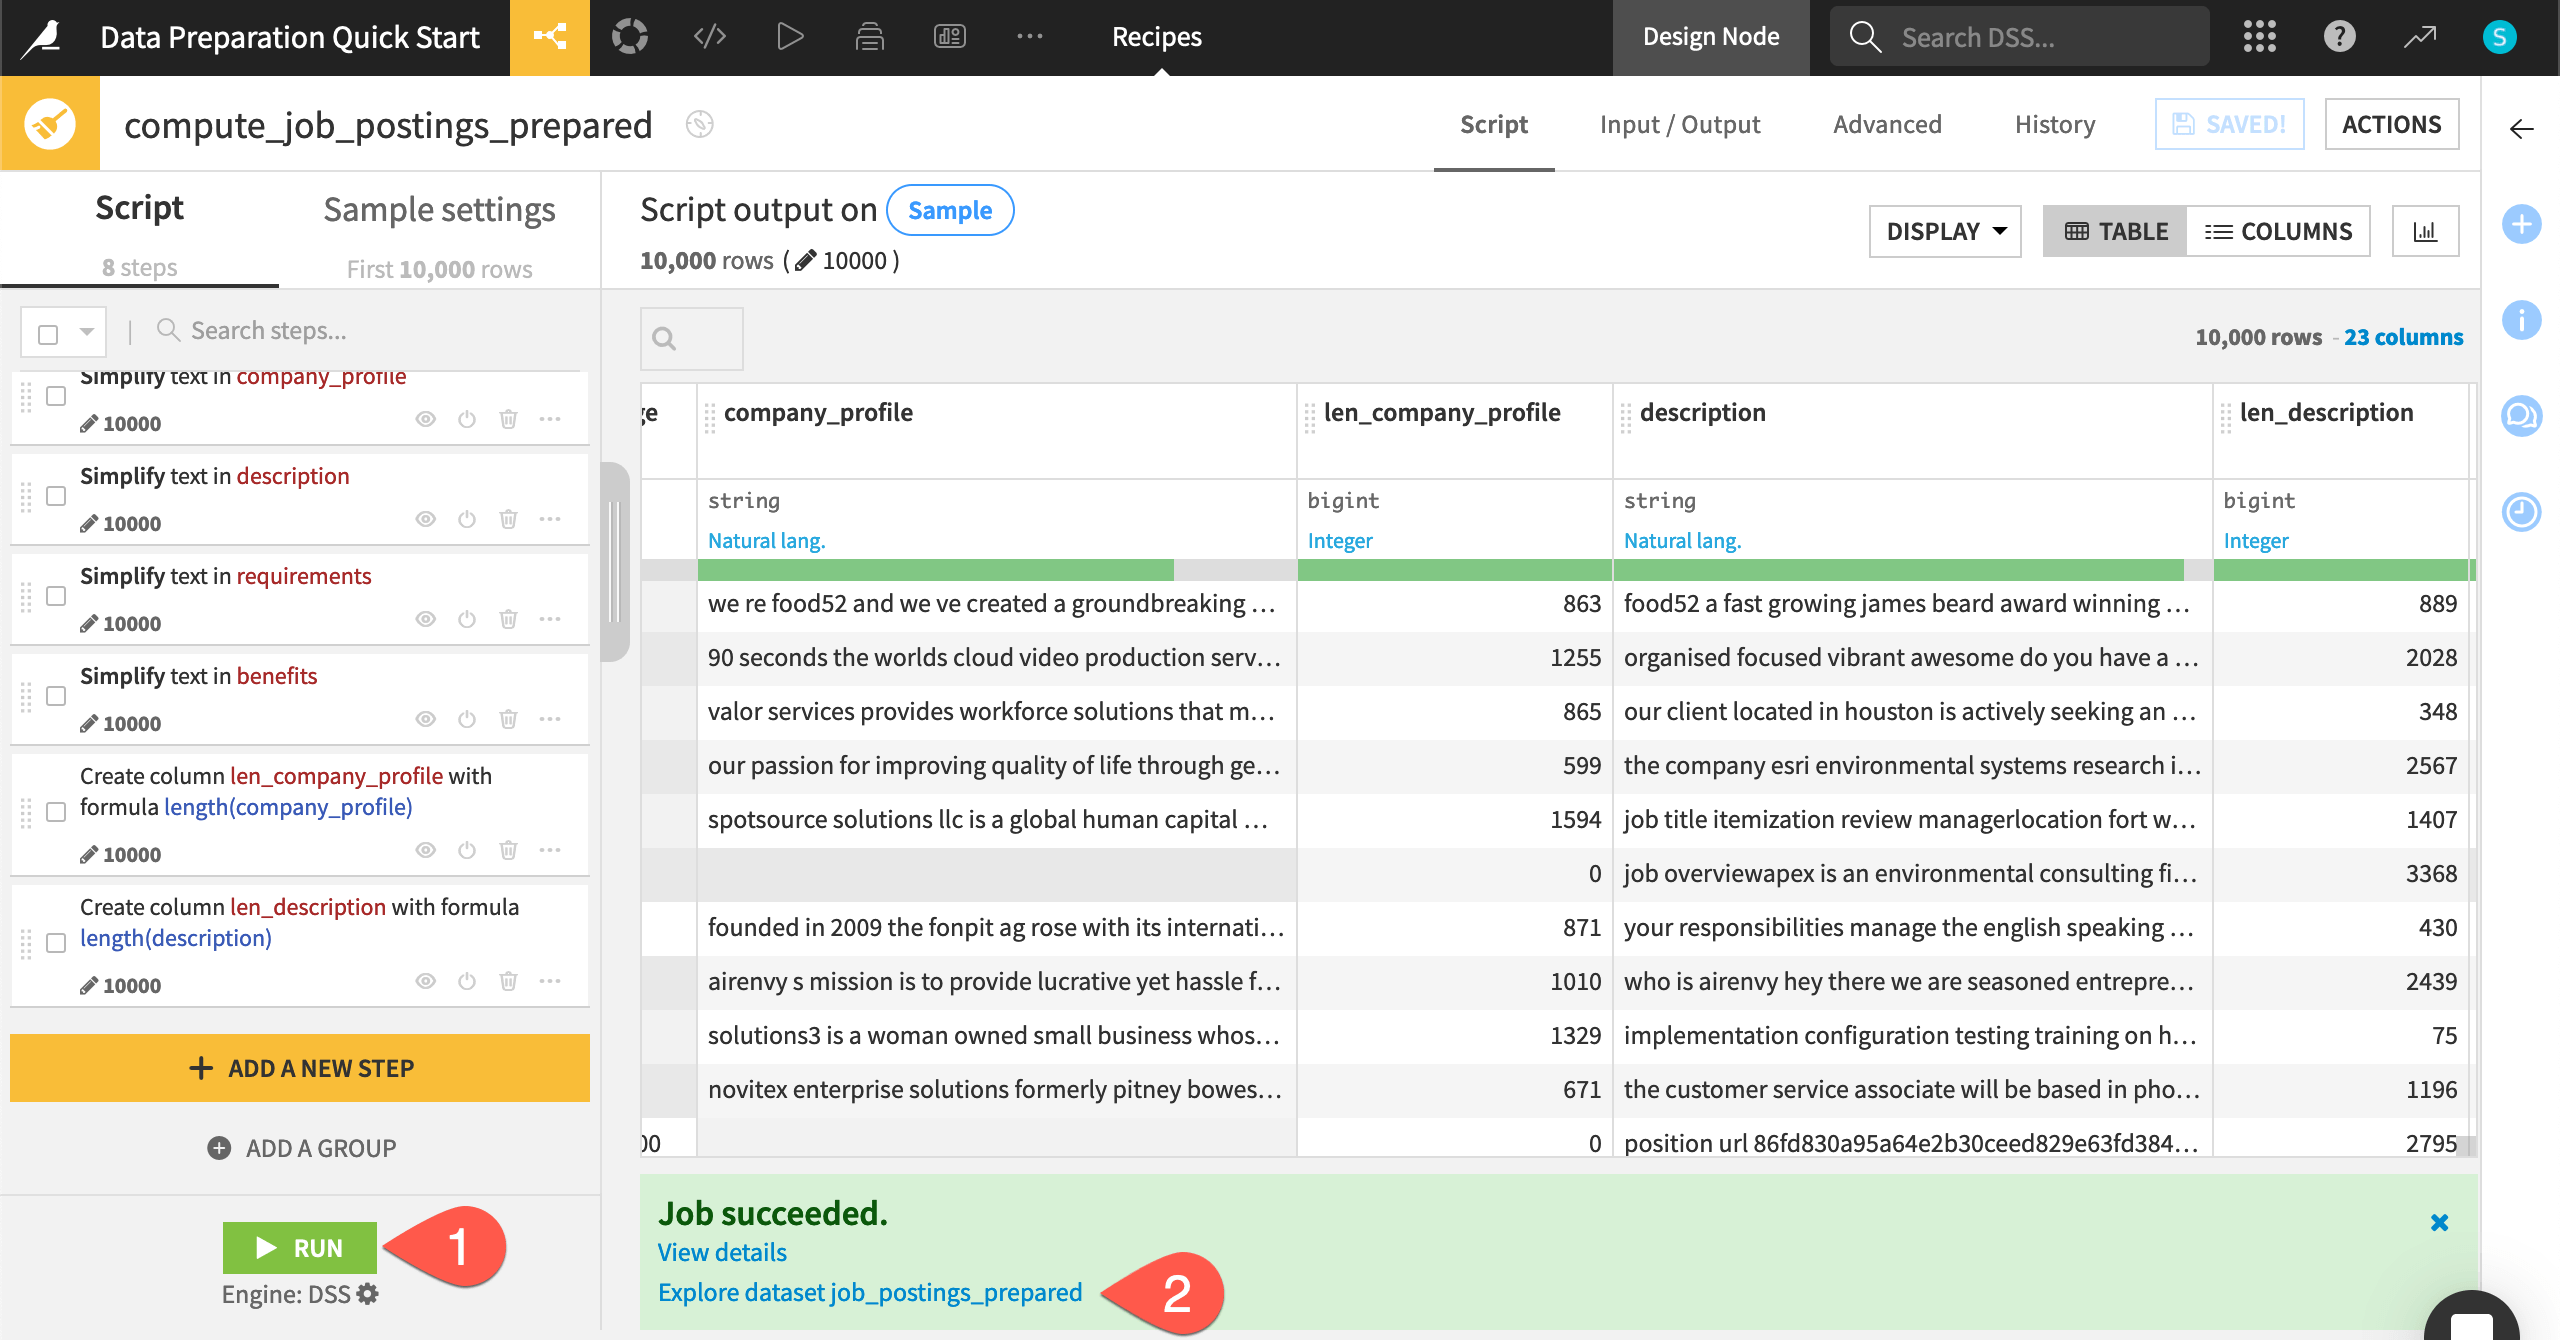Open len_description column header menu
This screenshot has height=1340, width=2560.
tap(2326, 412)
